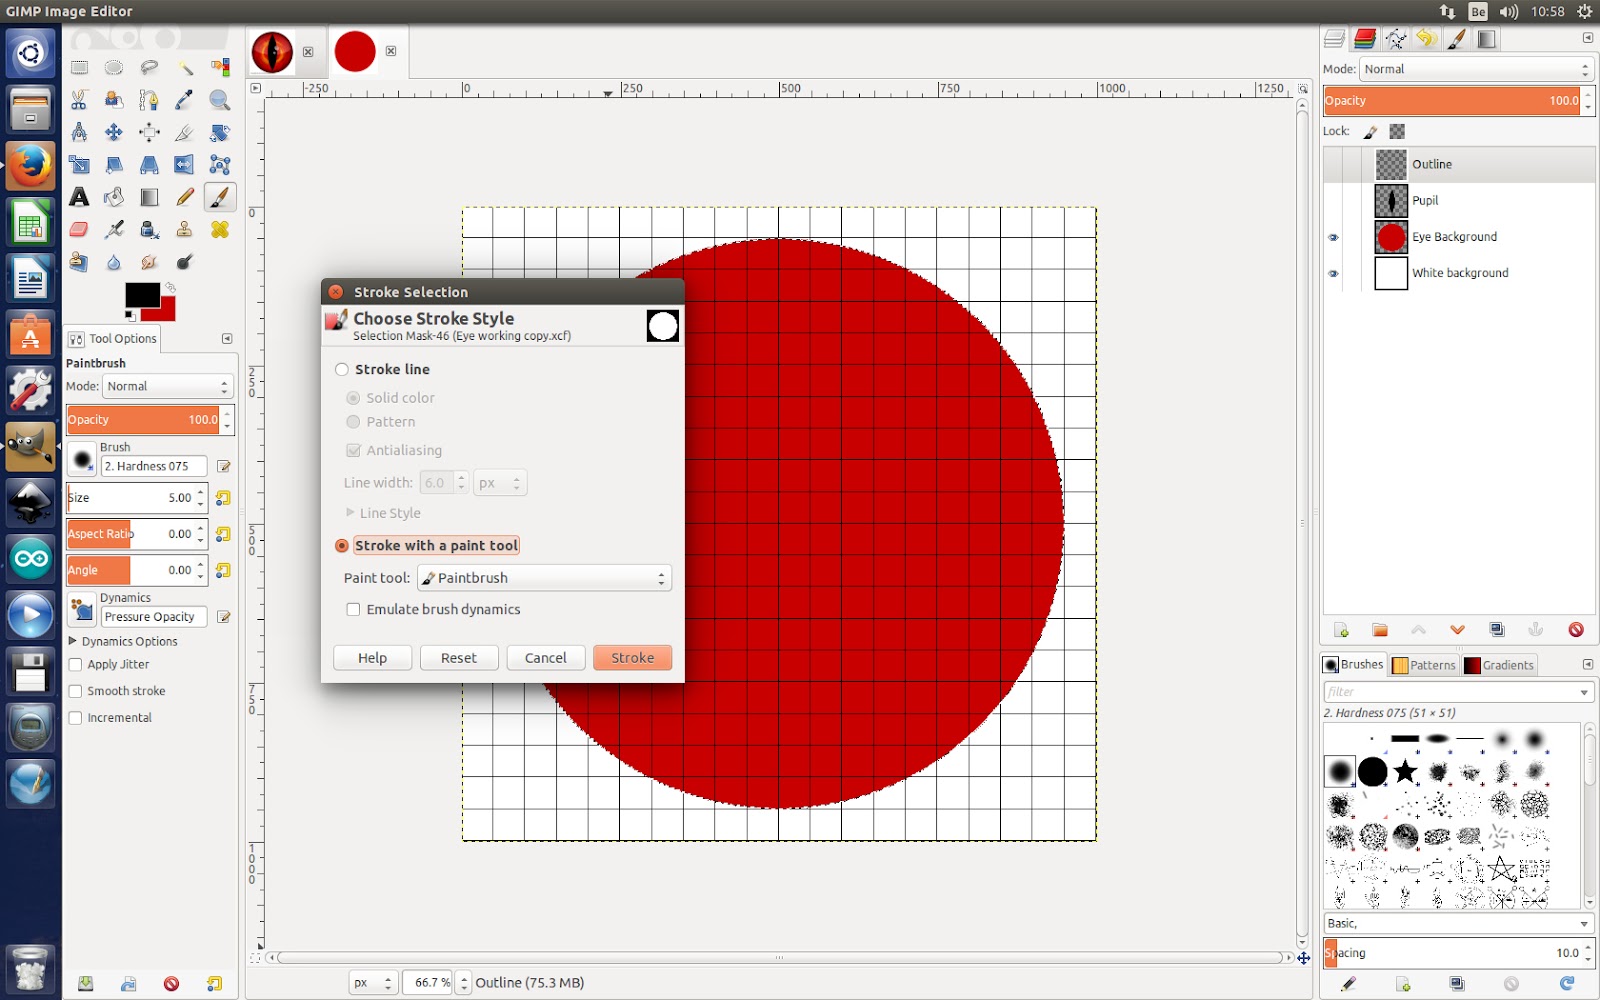Open the Paint tool dropdown in Stroke Selection
This screenshot has width=1600, height=1000.
[x=544, y=578]
